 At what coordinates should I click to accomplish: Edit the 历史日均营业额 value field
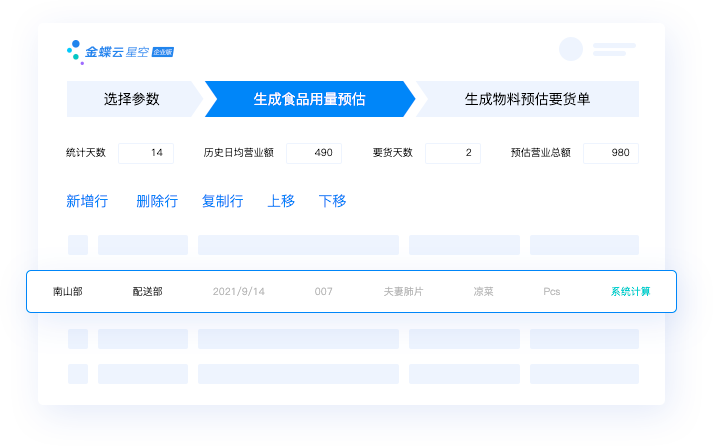coord(314,153)
